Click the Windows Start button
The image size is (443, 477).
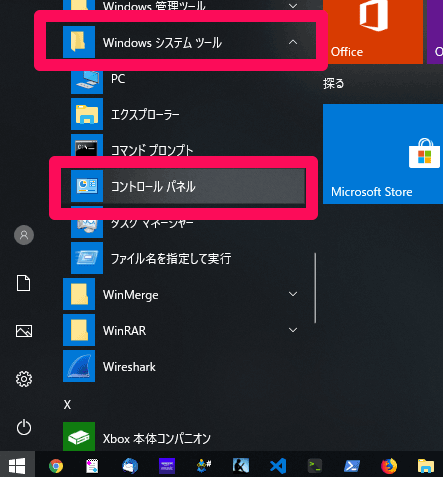[x=17, y=465]
